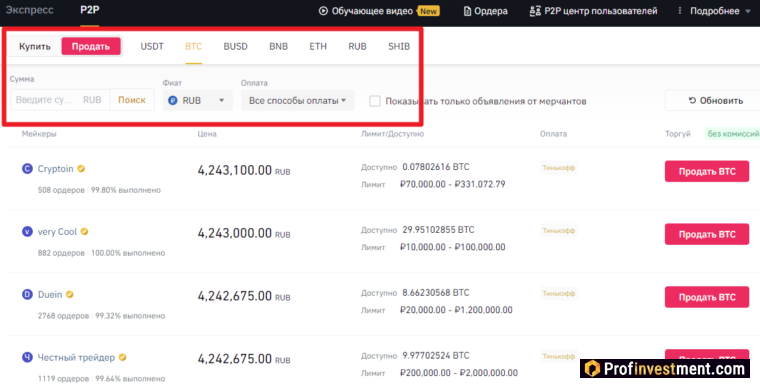760x388 pixels.
Task: Open Cryptoin's maker profile
Action: tap(56, 169)
